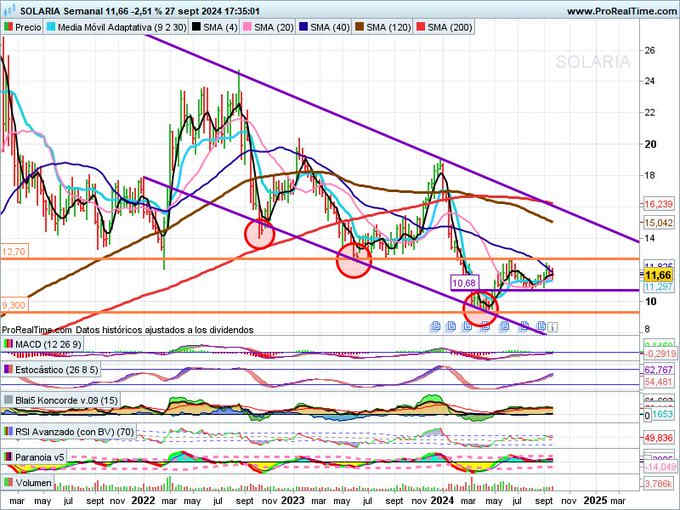Click the 3,786k volume value

coord(659,484)
